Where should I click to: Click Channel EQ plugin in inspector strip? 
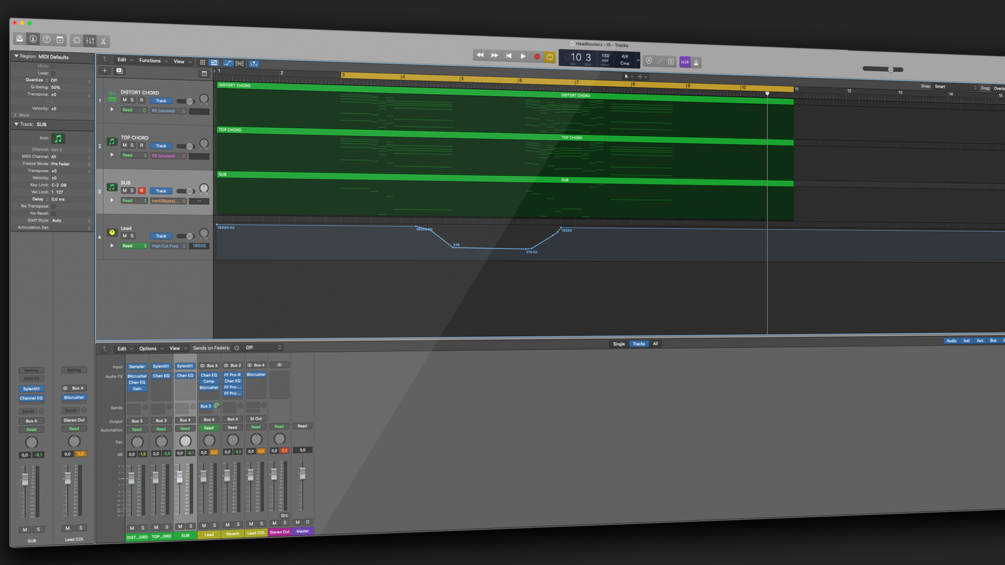tap(31, 398)
